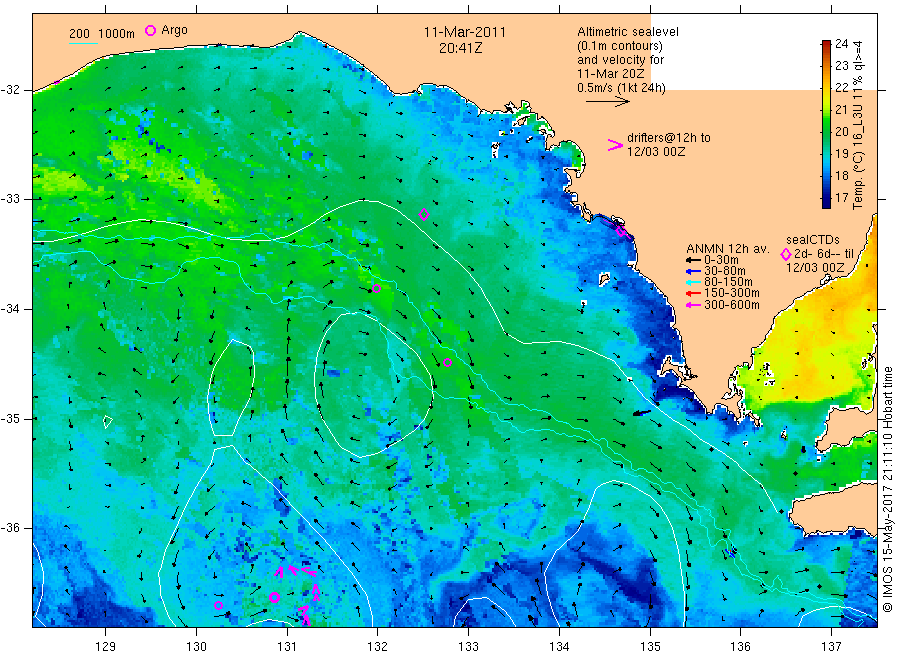Click the "Altimetric sealevel" caption text
Image resolution: width=900 pixels, height=660 pixels.
pyautogui.click(x=628, y=32)
